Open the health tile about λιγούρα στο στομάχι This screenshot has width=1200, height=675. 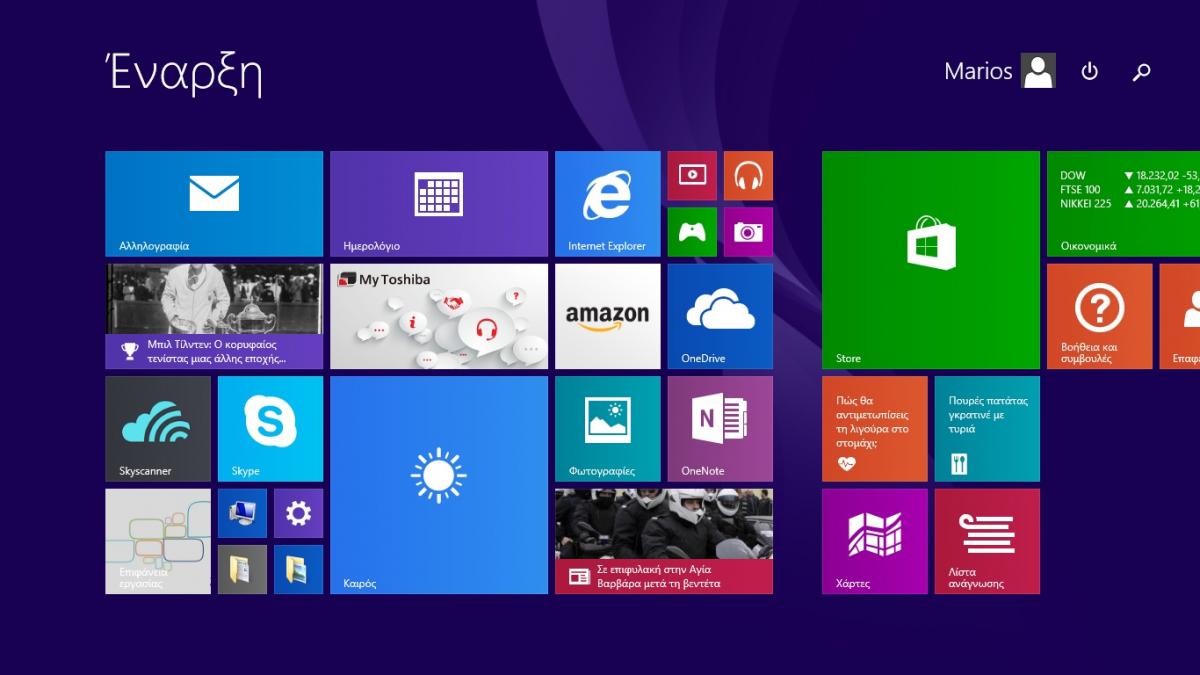coord(875,429)
